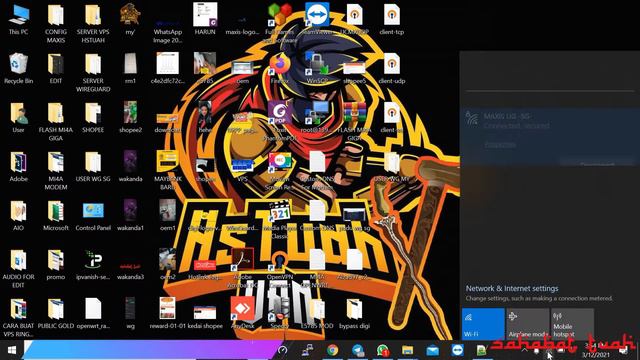Select the USER WG SG folder
Screen dimensions: 640x360
tap(93, 167)
